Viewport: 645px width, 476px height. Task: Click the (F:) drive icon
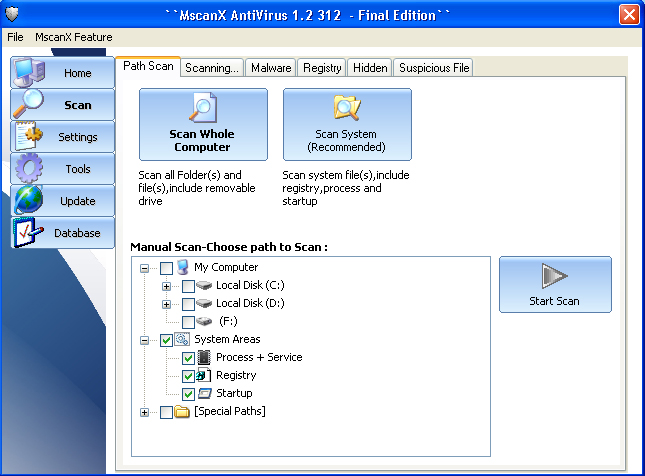tap(204, 321)
